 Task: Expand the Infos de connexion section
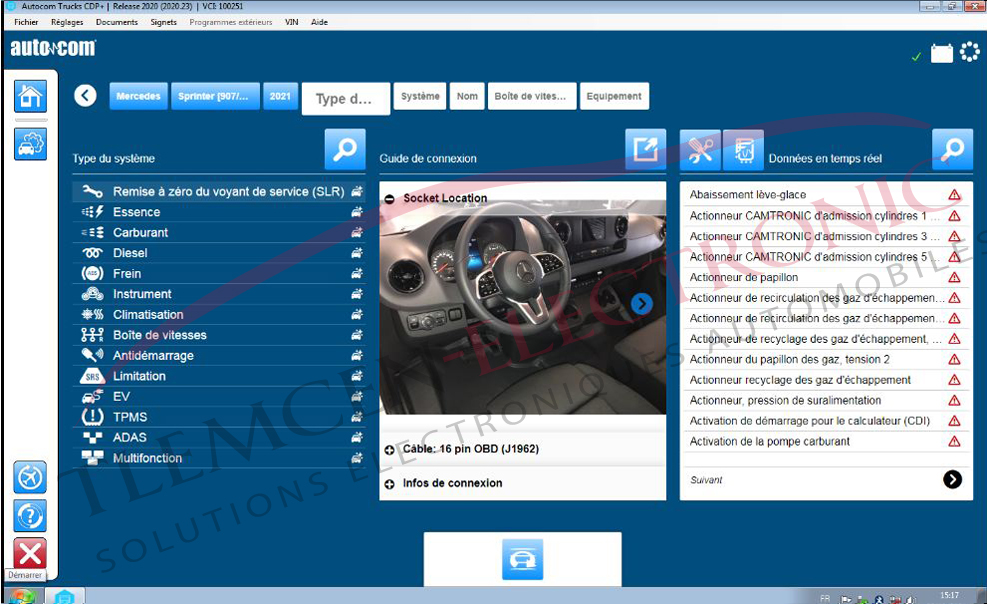click(x=390, y=484)
